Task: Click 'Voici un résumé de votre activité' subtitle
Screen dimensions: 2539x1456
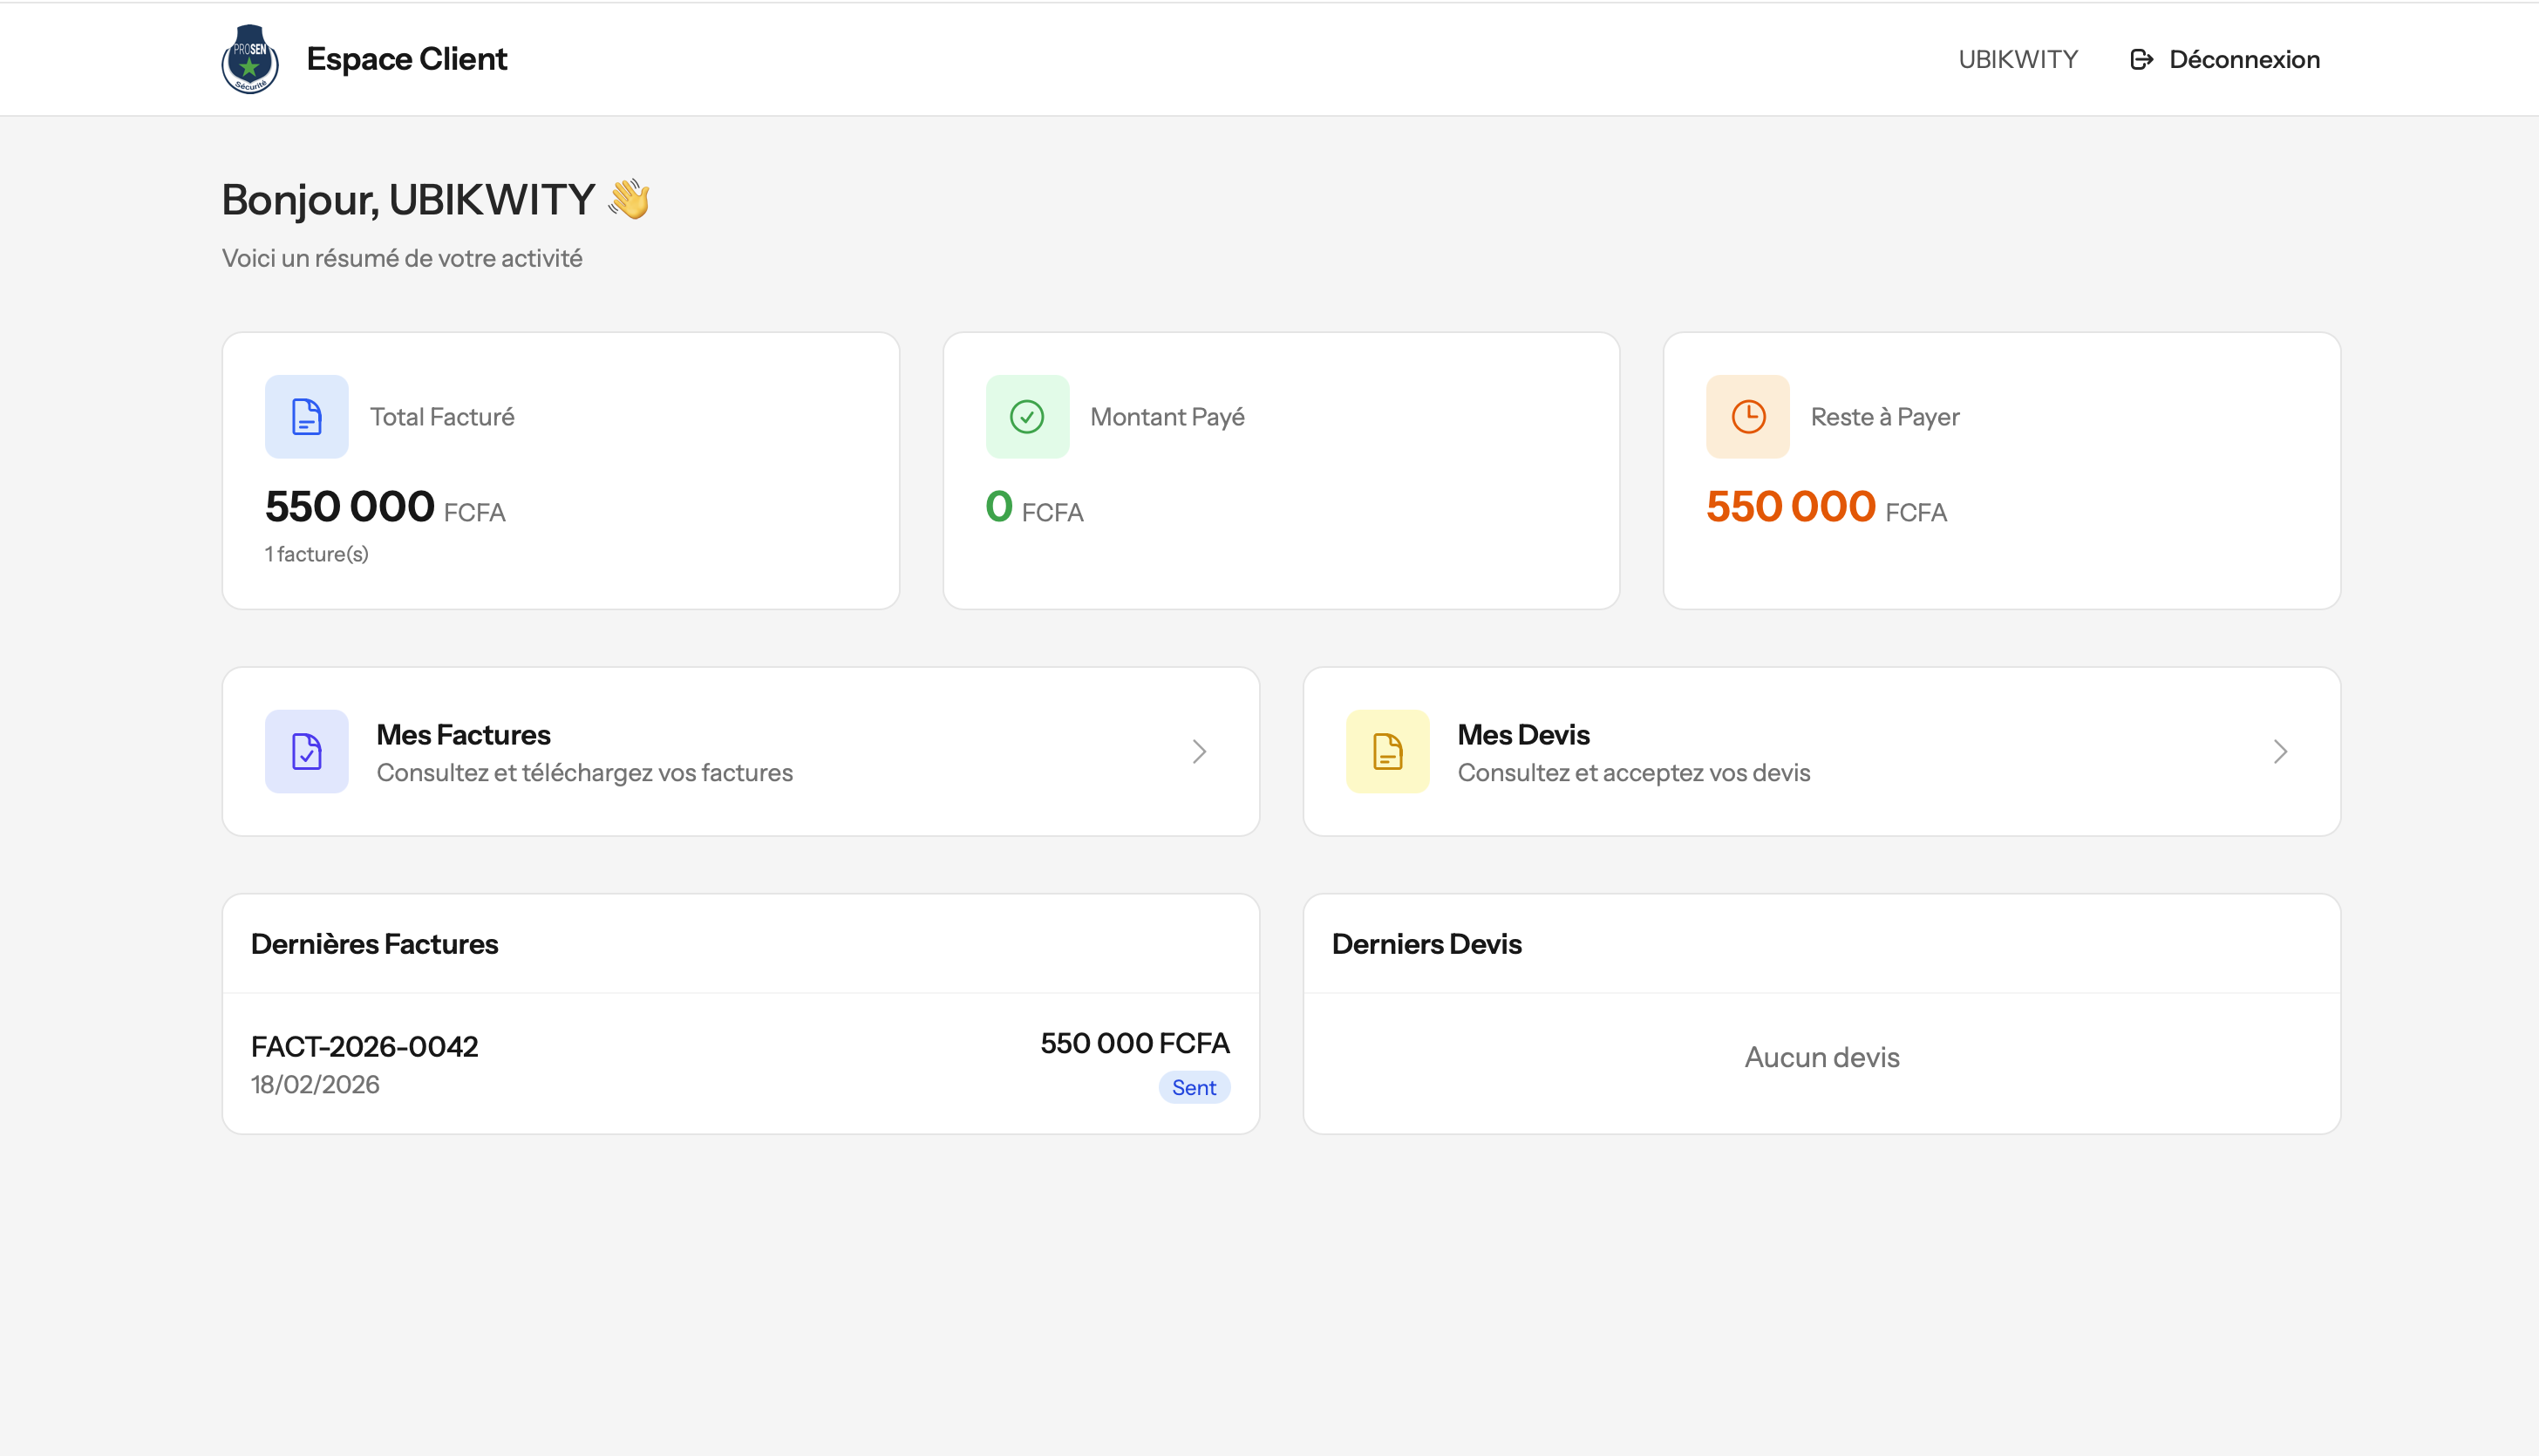Action: click(402, 259)
